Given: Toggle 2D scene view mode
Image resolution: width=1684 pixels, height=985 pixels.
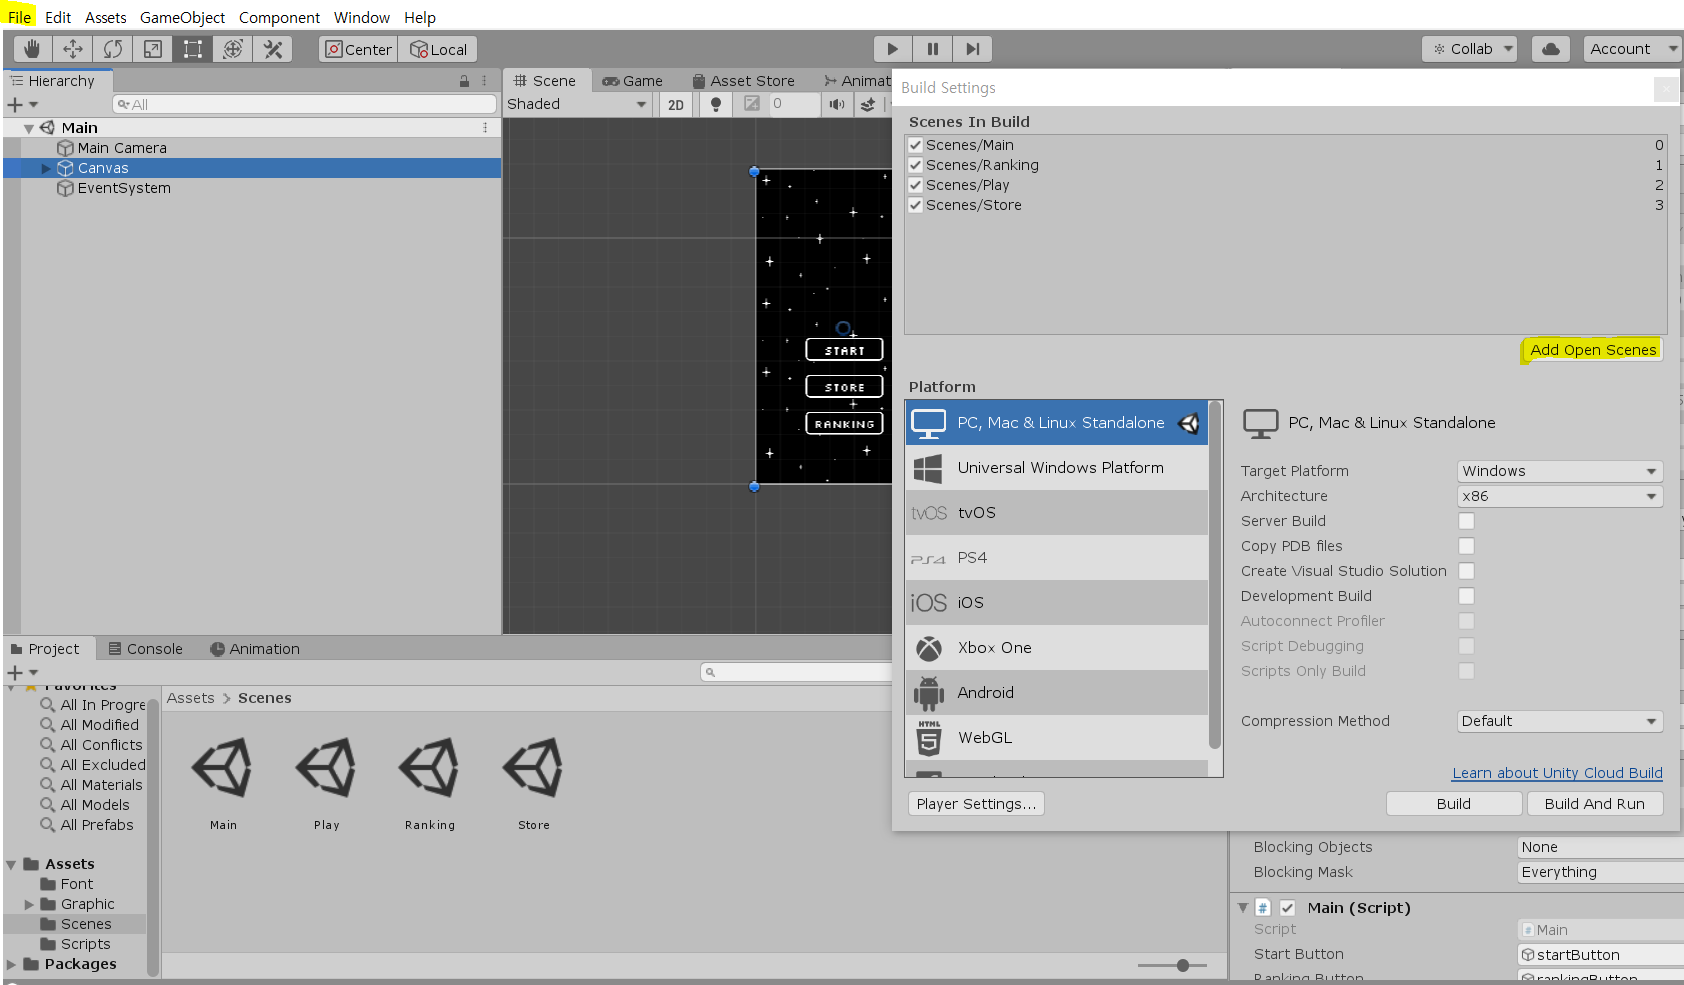Looking at the screenshot, I should [x=676, y=104].
